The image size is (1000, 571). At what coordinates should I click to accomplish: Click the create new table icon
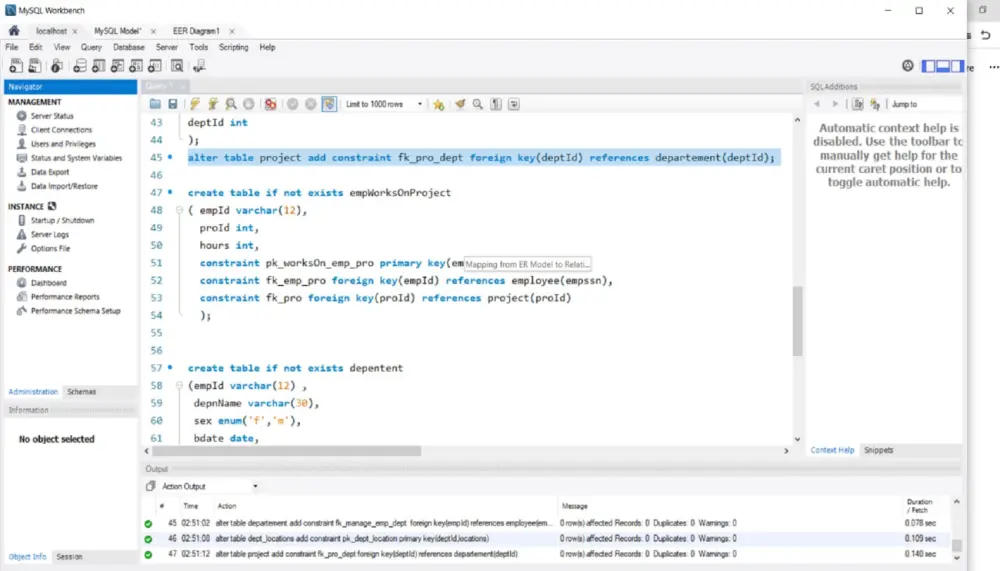coord(98,66)
